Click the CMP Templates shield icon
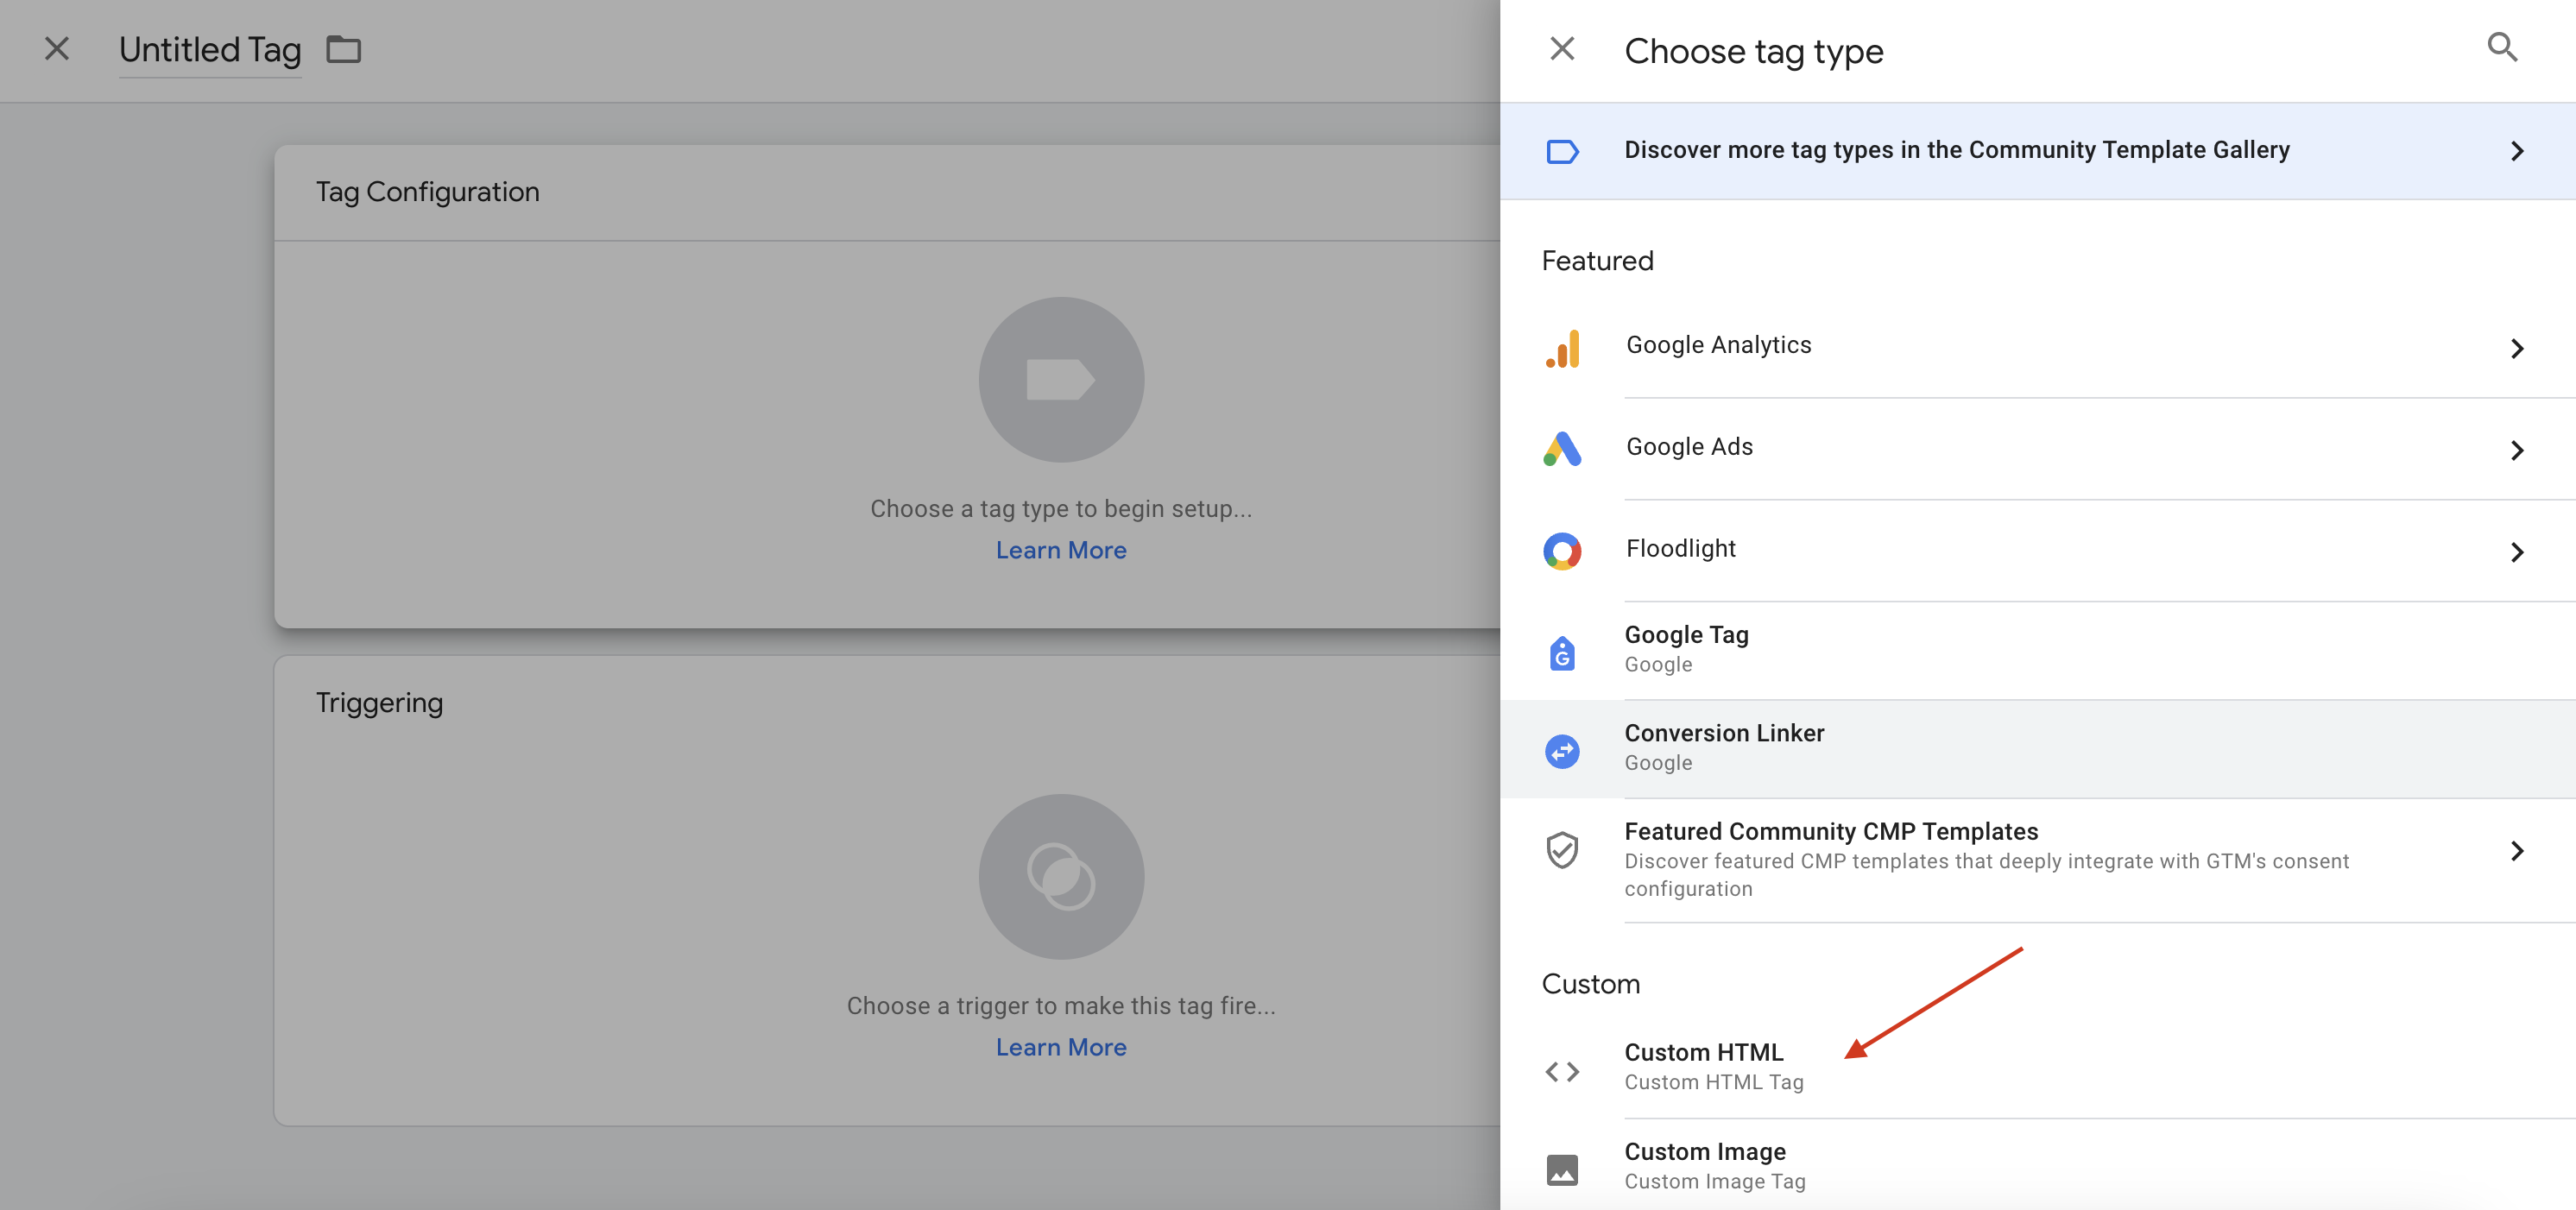Image resolution: width=2576 pixels, height=1210 pixels. (x=1562, y=851)
